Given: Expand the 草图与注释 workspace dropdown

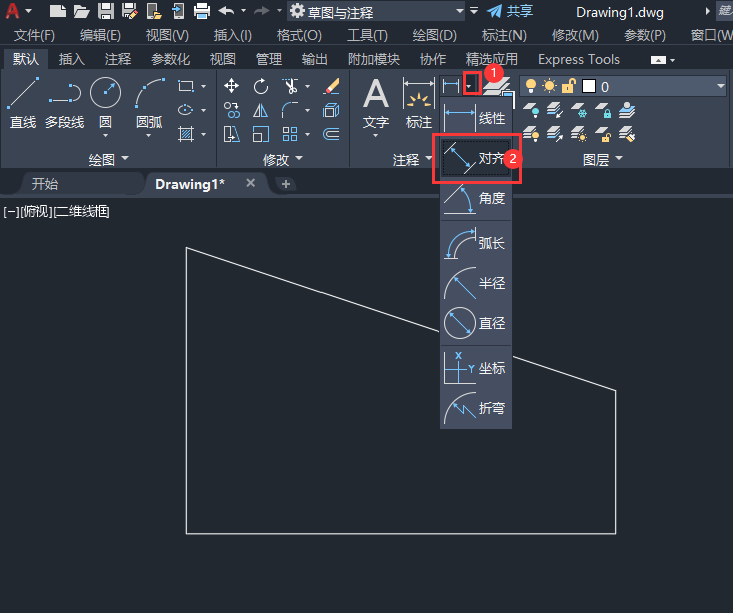Looking at the screenshot, I should pyautogui.click(x=459, y=11).
